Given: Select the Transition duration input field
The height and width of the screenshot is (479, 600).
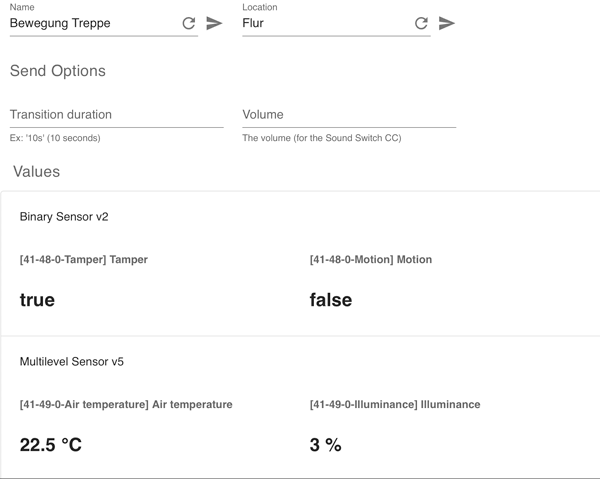Looking at the screenshot, I should point(116,115).
